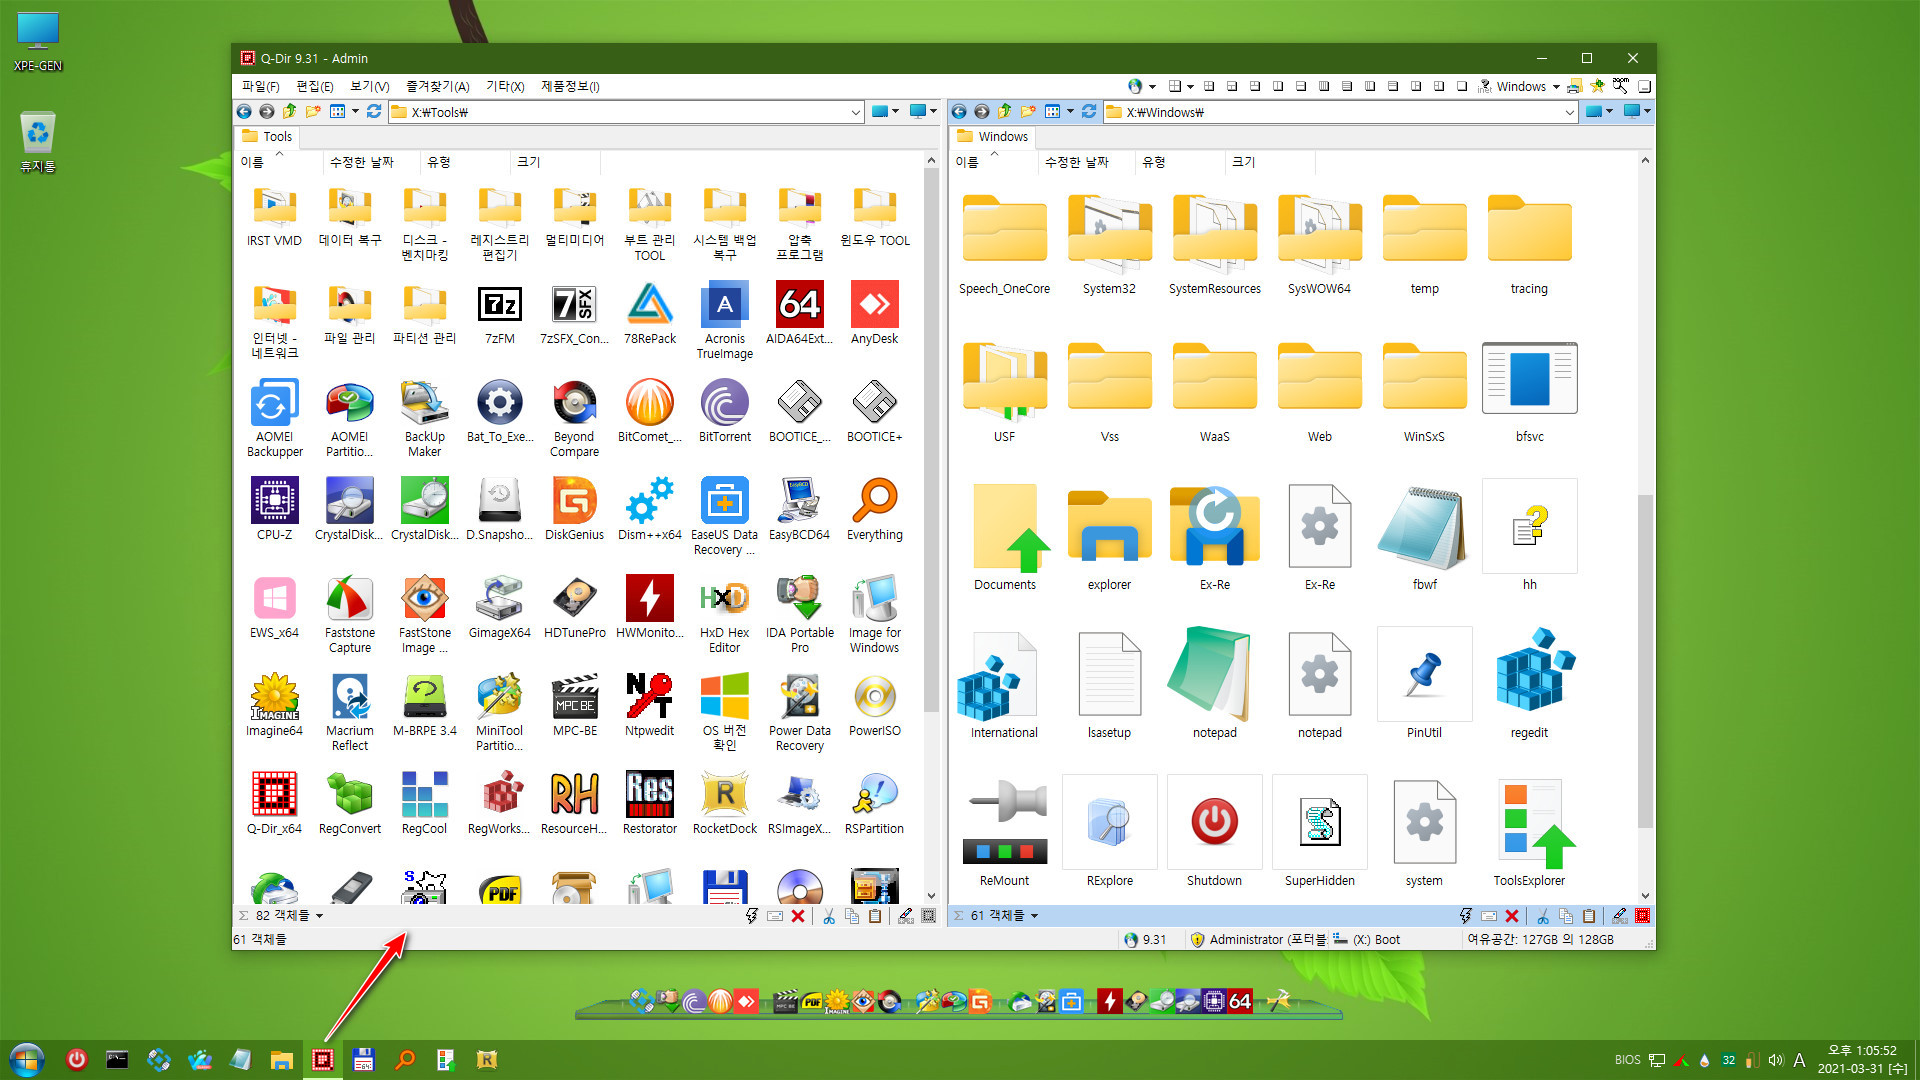Click the Tools pane vertical scrollbar
Screen dimensions: 1920x1080
point(931,440)
